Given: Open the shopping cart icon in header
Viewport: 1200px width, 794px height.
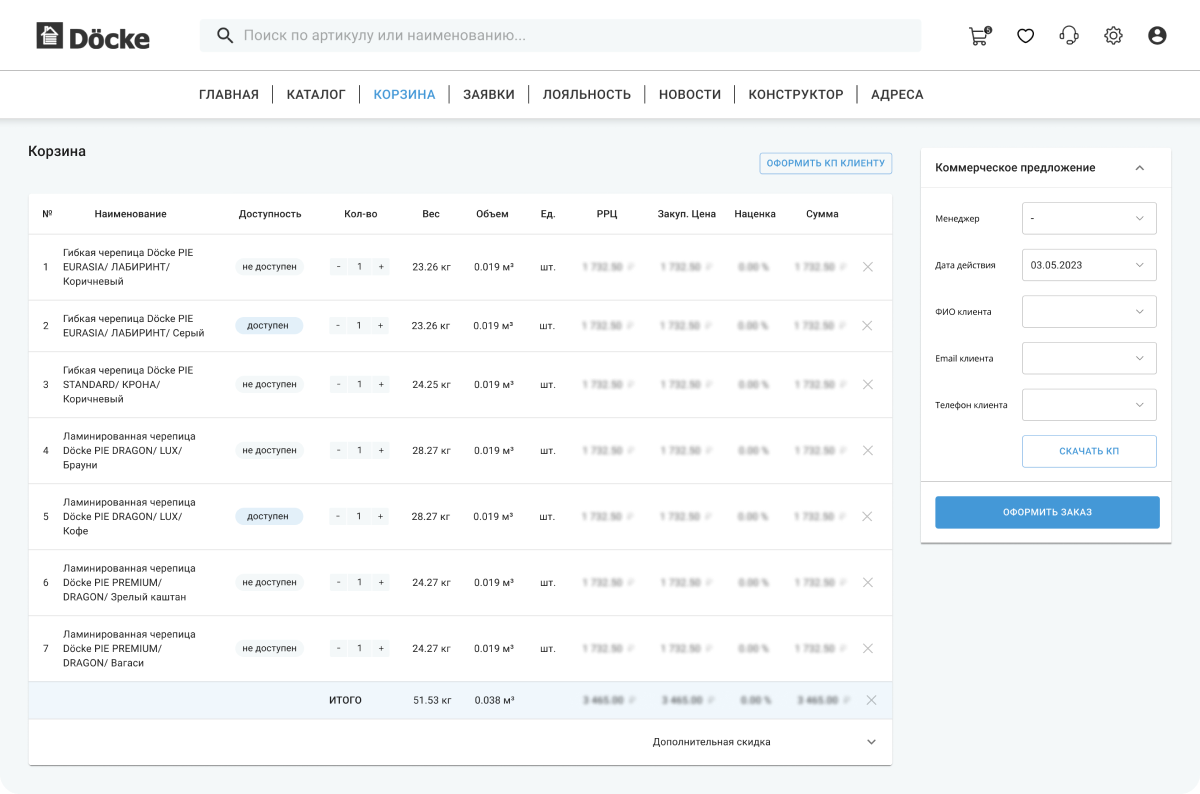Looking at the screenshot, I should click(980, 36).
